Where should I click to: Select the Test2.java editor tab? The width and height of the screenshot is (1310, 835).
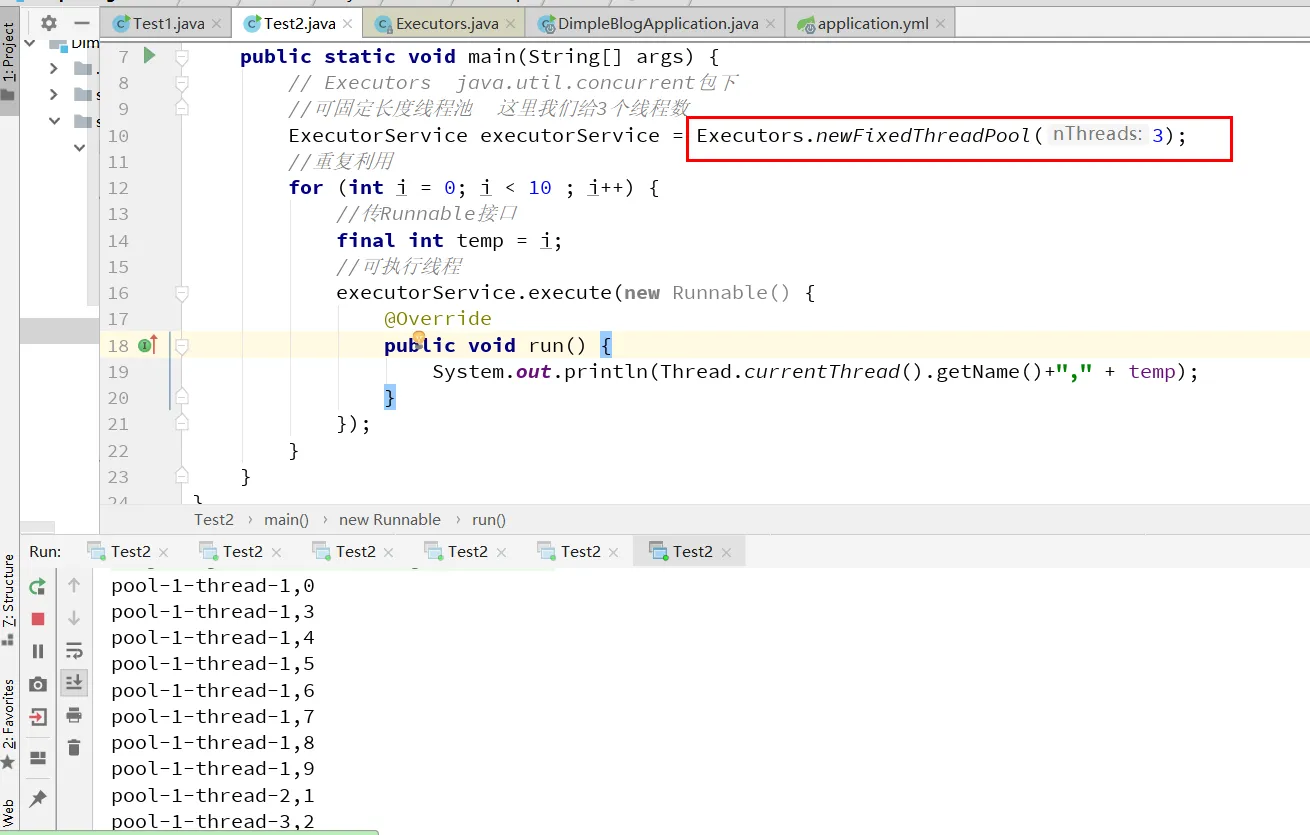click(297, 23)
